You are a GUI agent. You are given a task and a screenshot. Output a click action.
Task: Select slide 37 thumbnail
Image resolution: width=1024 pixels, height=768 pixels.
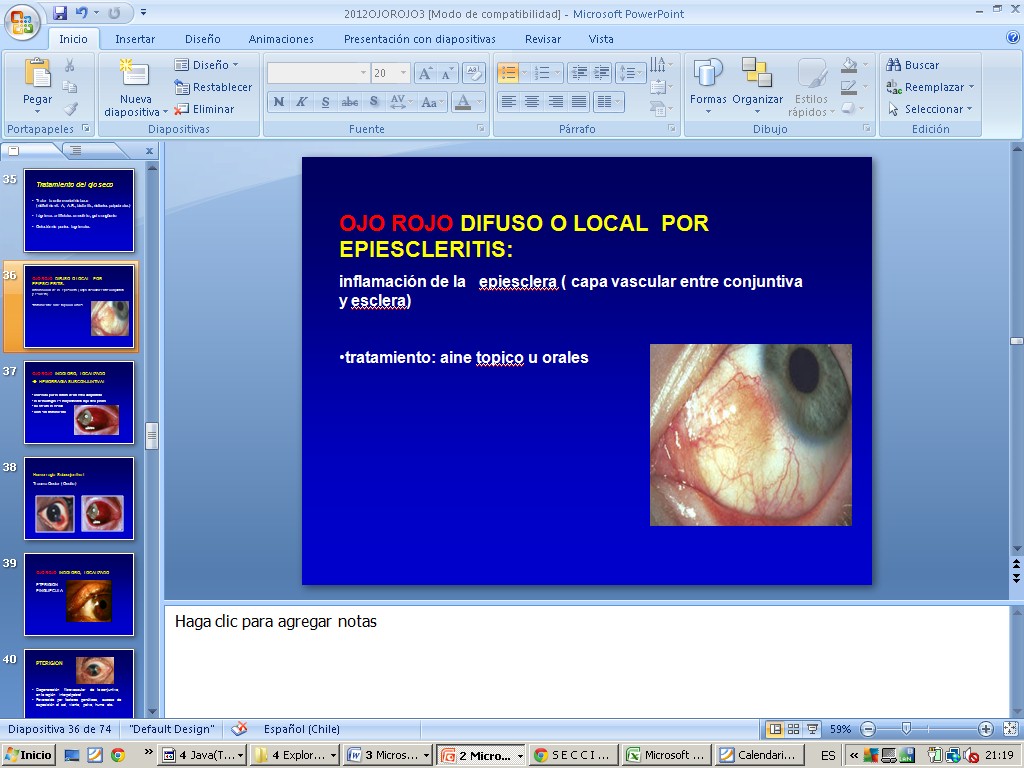pos(79,402)
